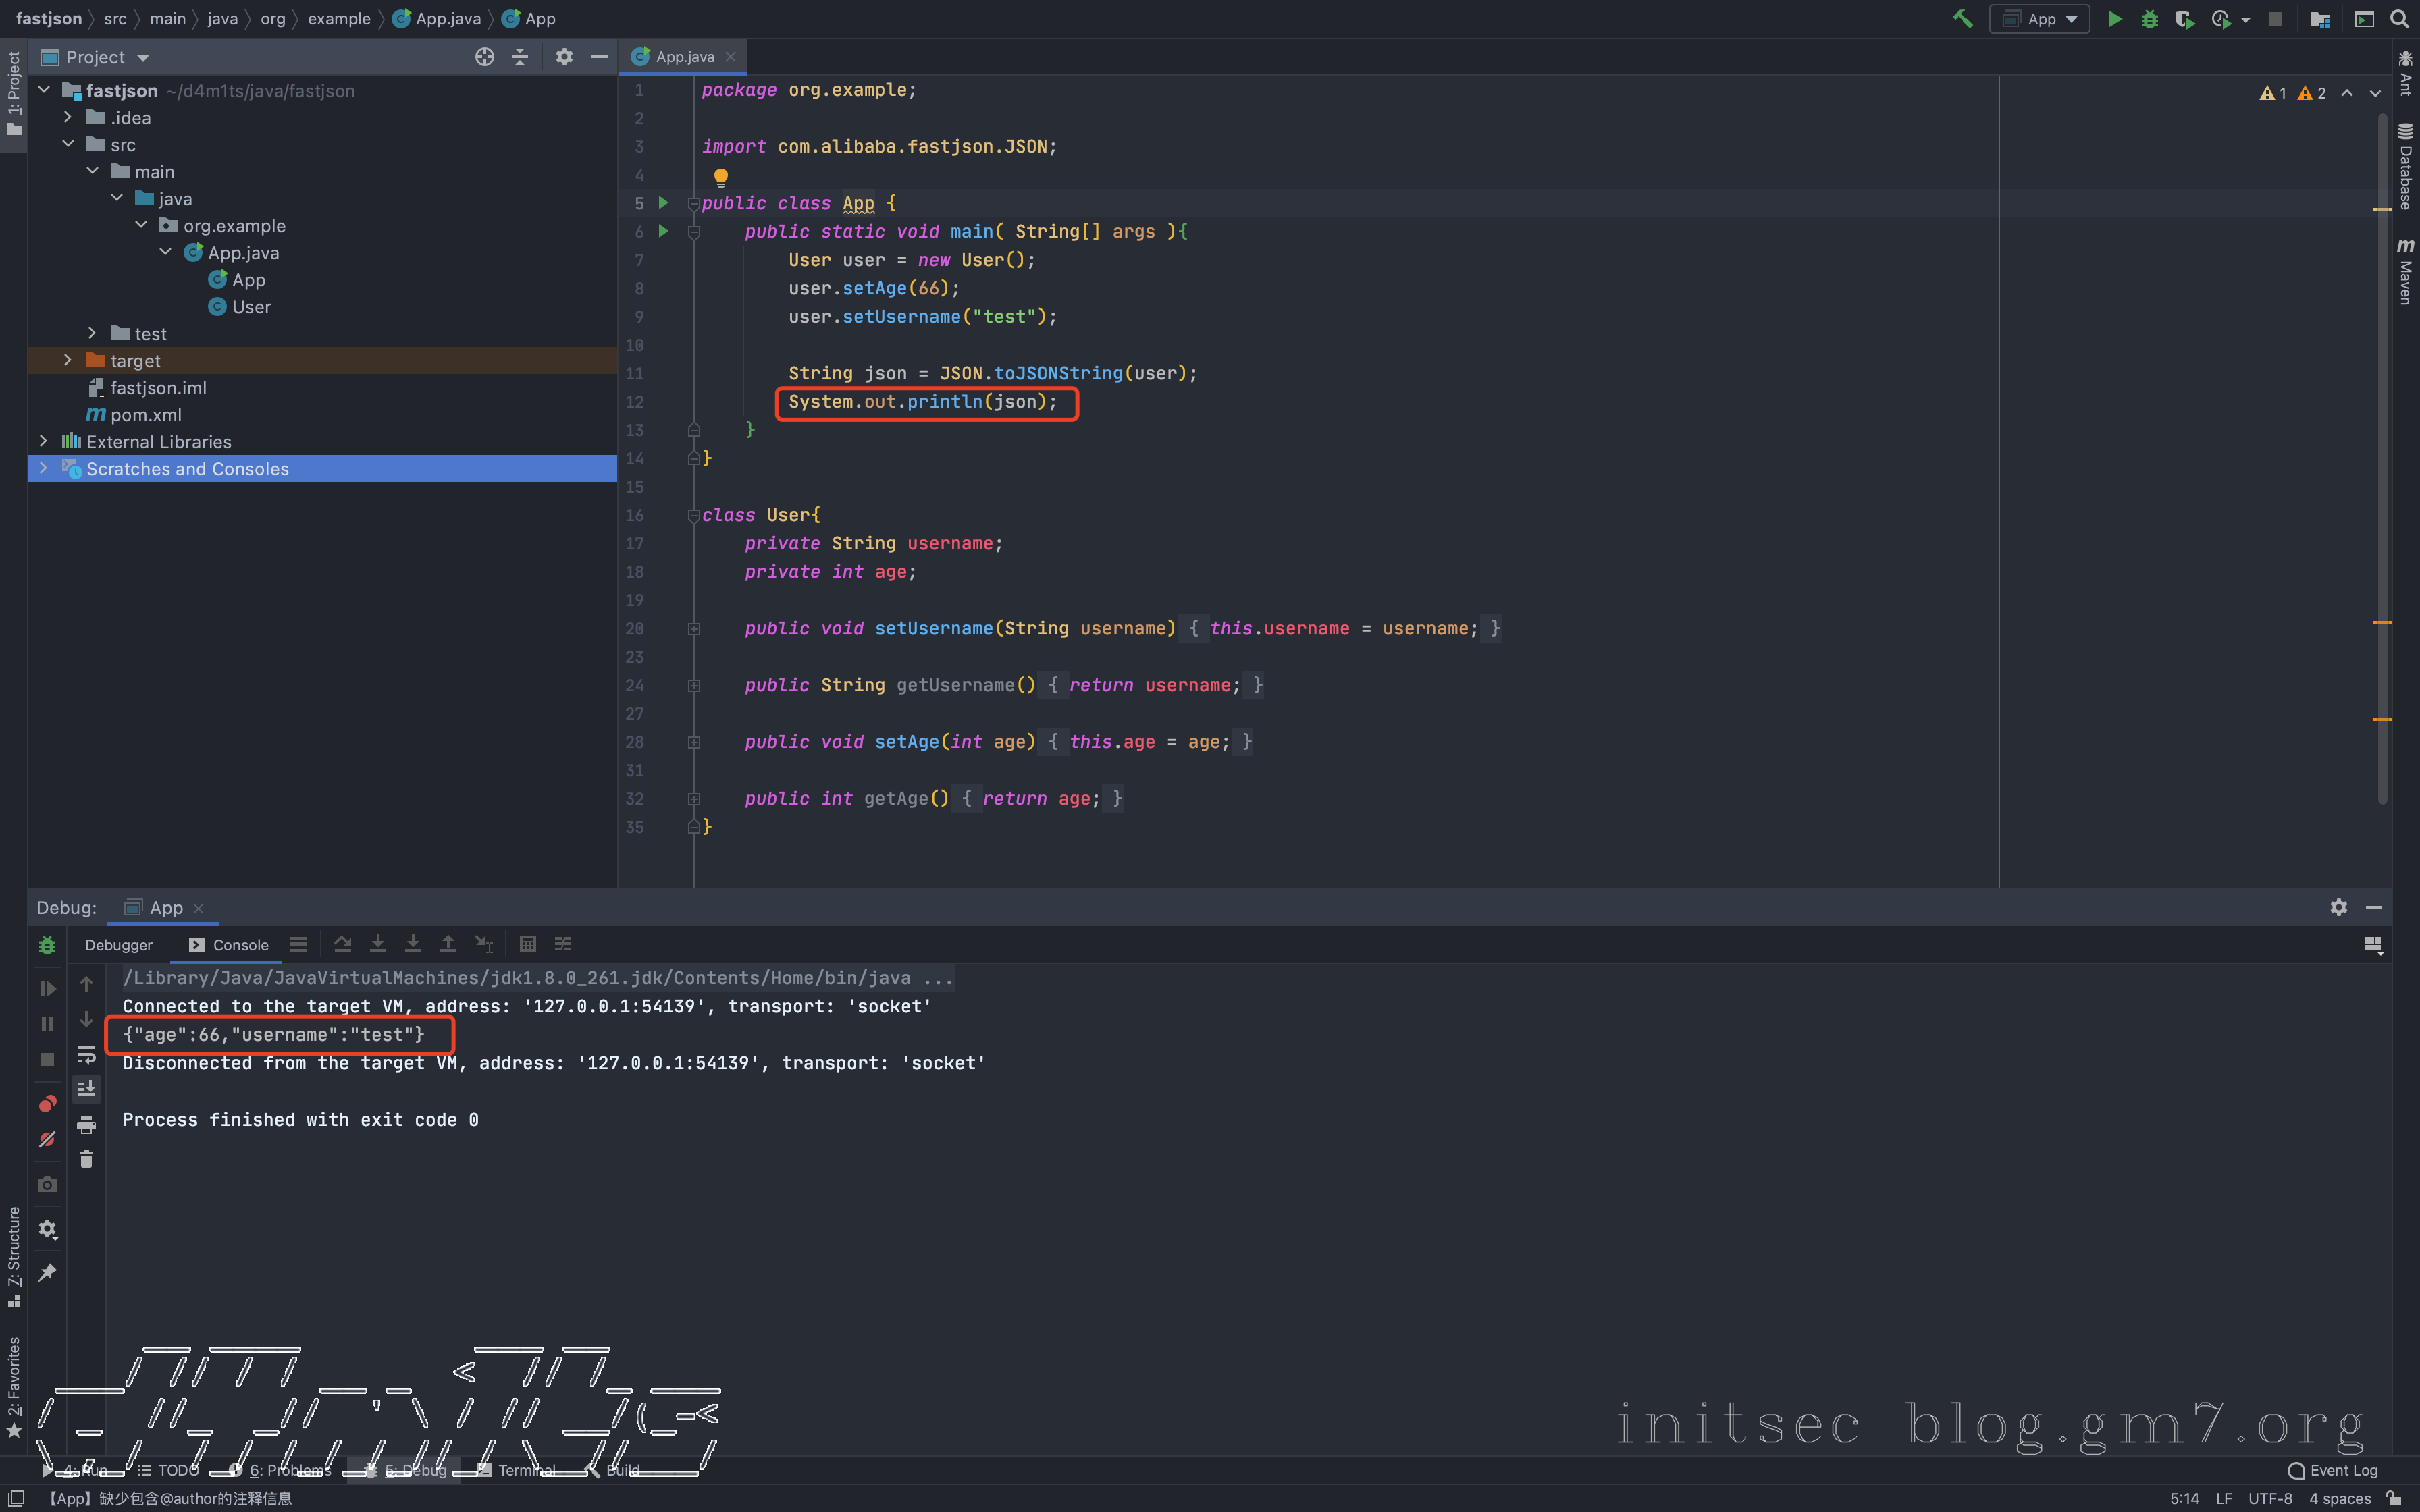Toggle soft-wrap in the console output

point(86,1055)
